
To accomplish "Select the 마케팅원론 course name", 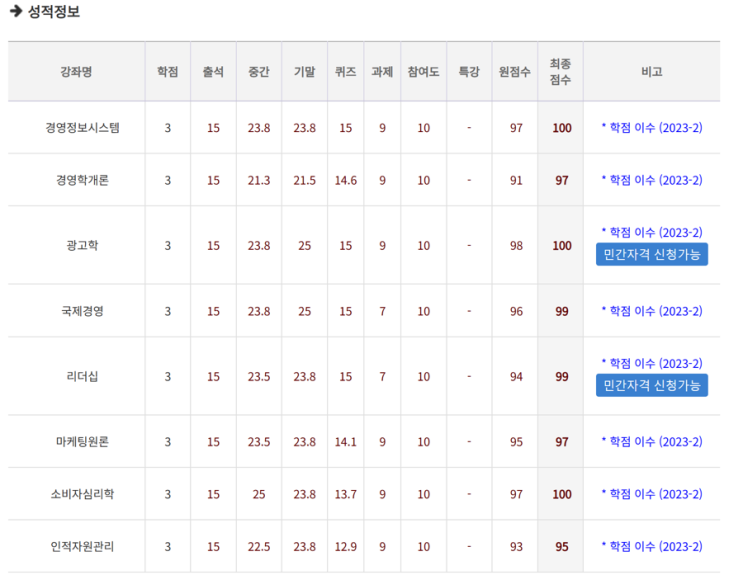I will [82, 441].
